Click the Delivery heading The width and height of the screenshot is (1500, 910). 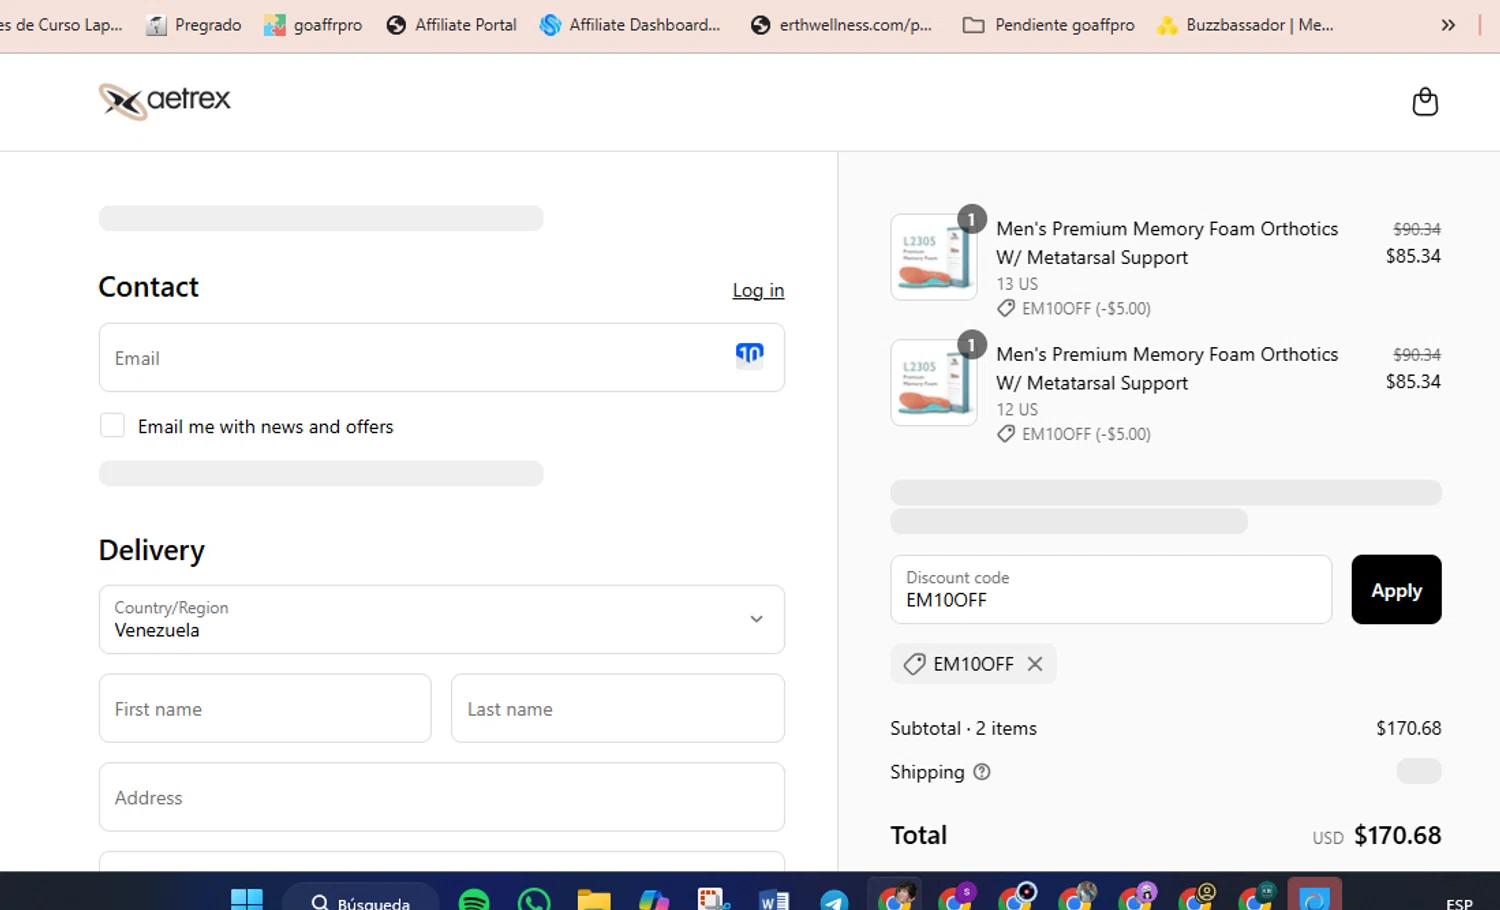151,550
